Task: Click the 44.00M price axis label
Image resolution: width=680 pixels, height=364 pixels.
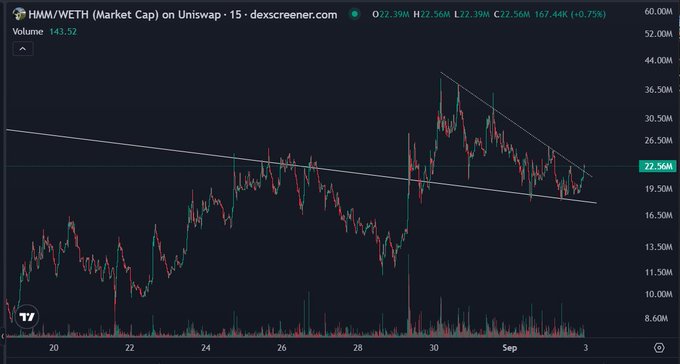Action: click(658, 60)
